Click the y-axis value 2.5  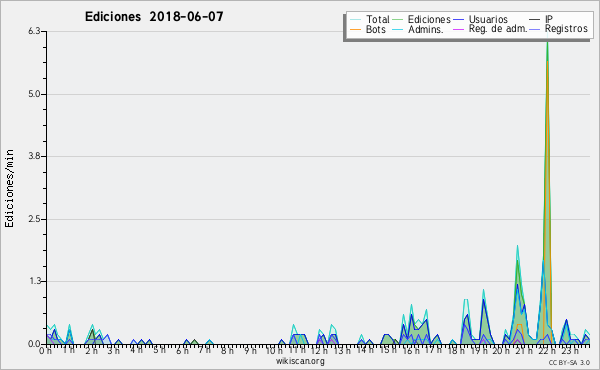coord(34,219)
